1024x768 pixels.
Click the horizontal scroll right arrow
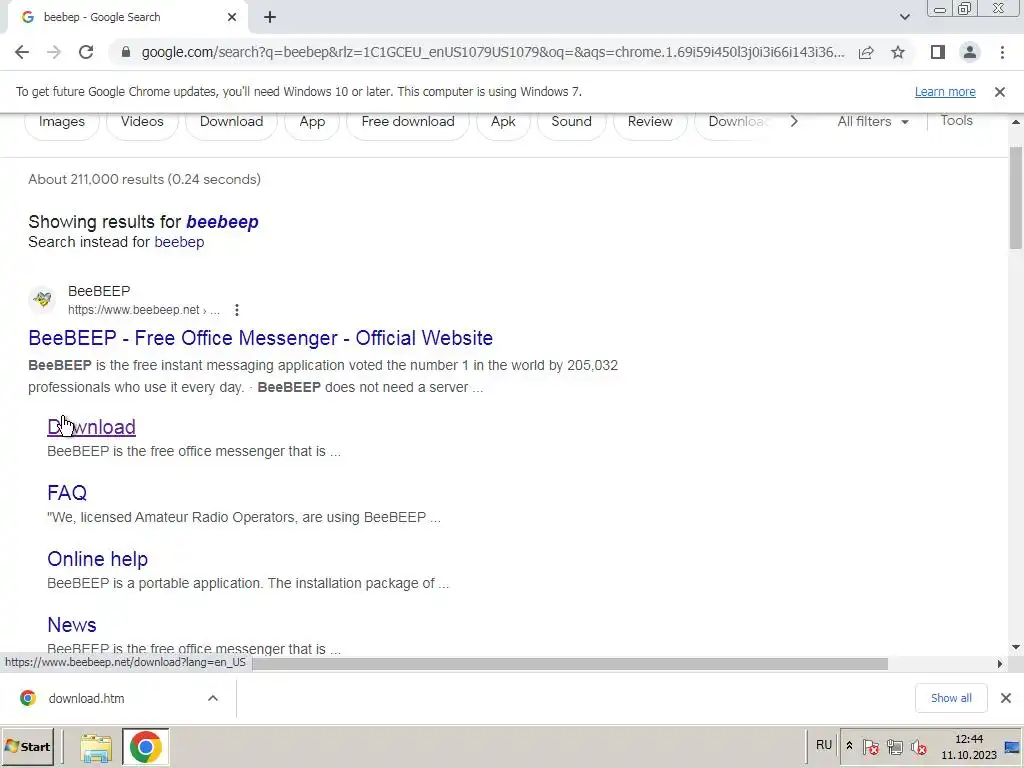coord(999,664)
